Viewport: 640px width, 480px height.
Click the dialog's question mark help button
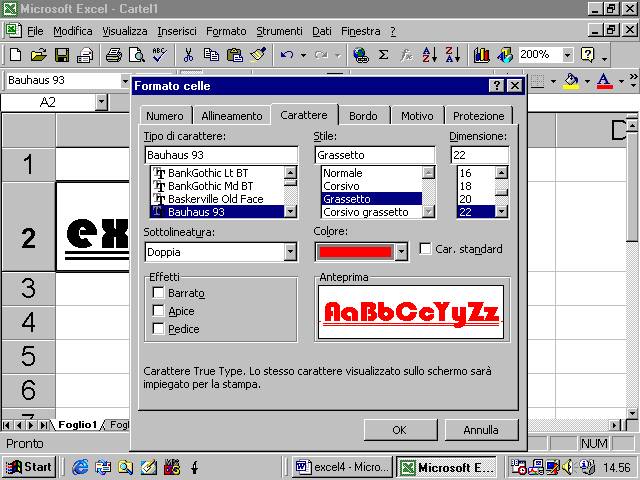496,86
